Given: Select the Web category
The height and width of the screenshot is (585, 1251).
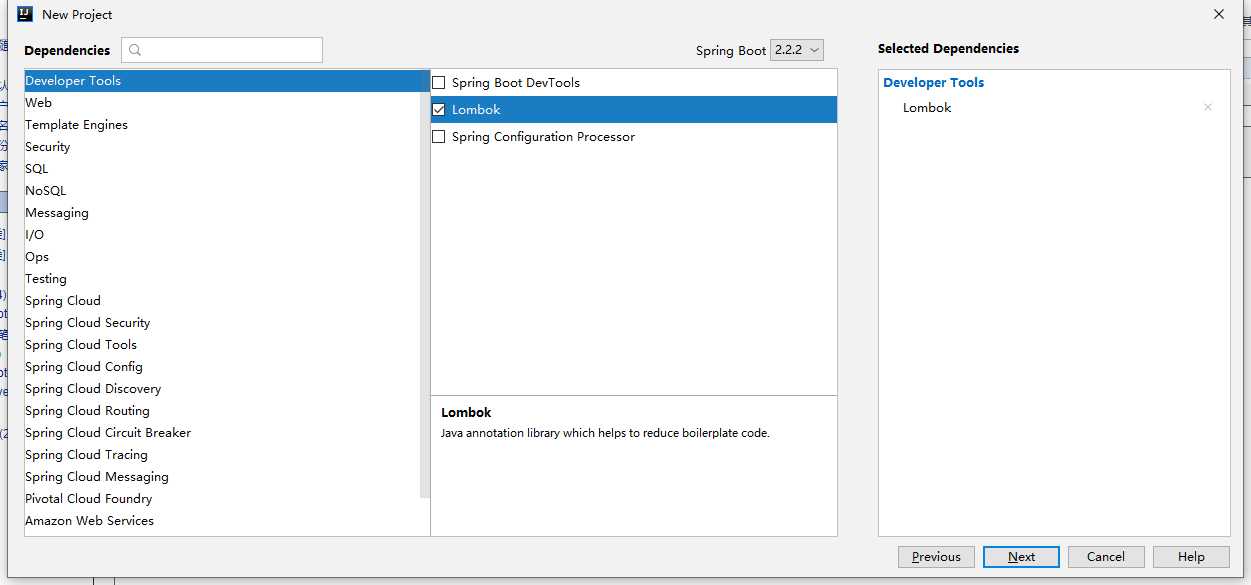Looking at the screenshot, I should click(x=223, y=103).
